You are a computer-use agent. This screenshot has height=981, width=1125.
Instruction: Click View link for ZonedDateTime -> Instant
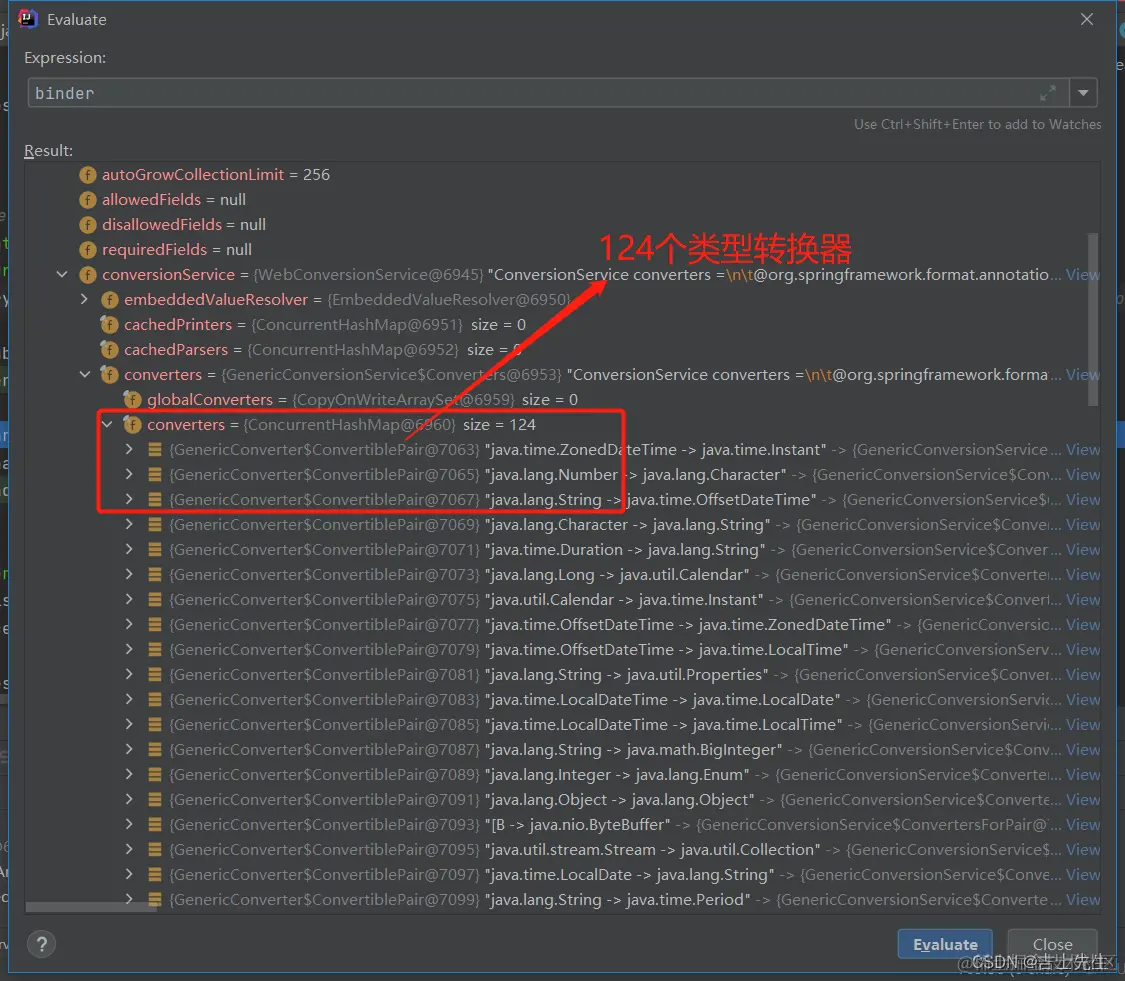pos(1082,449)
